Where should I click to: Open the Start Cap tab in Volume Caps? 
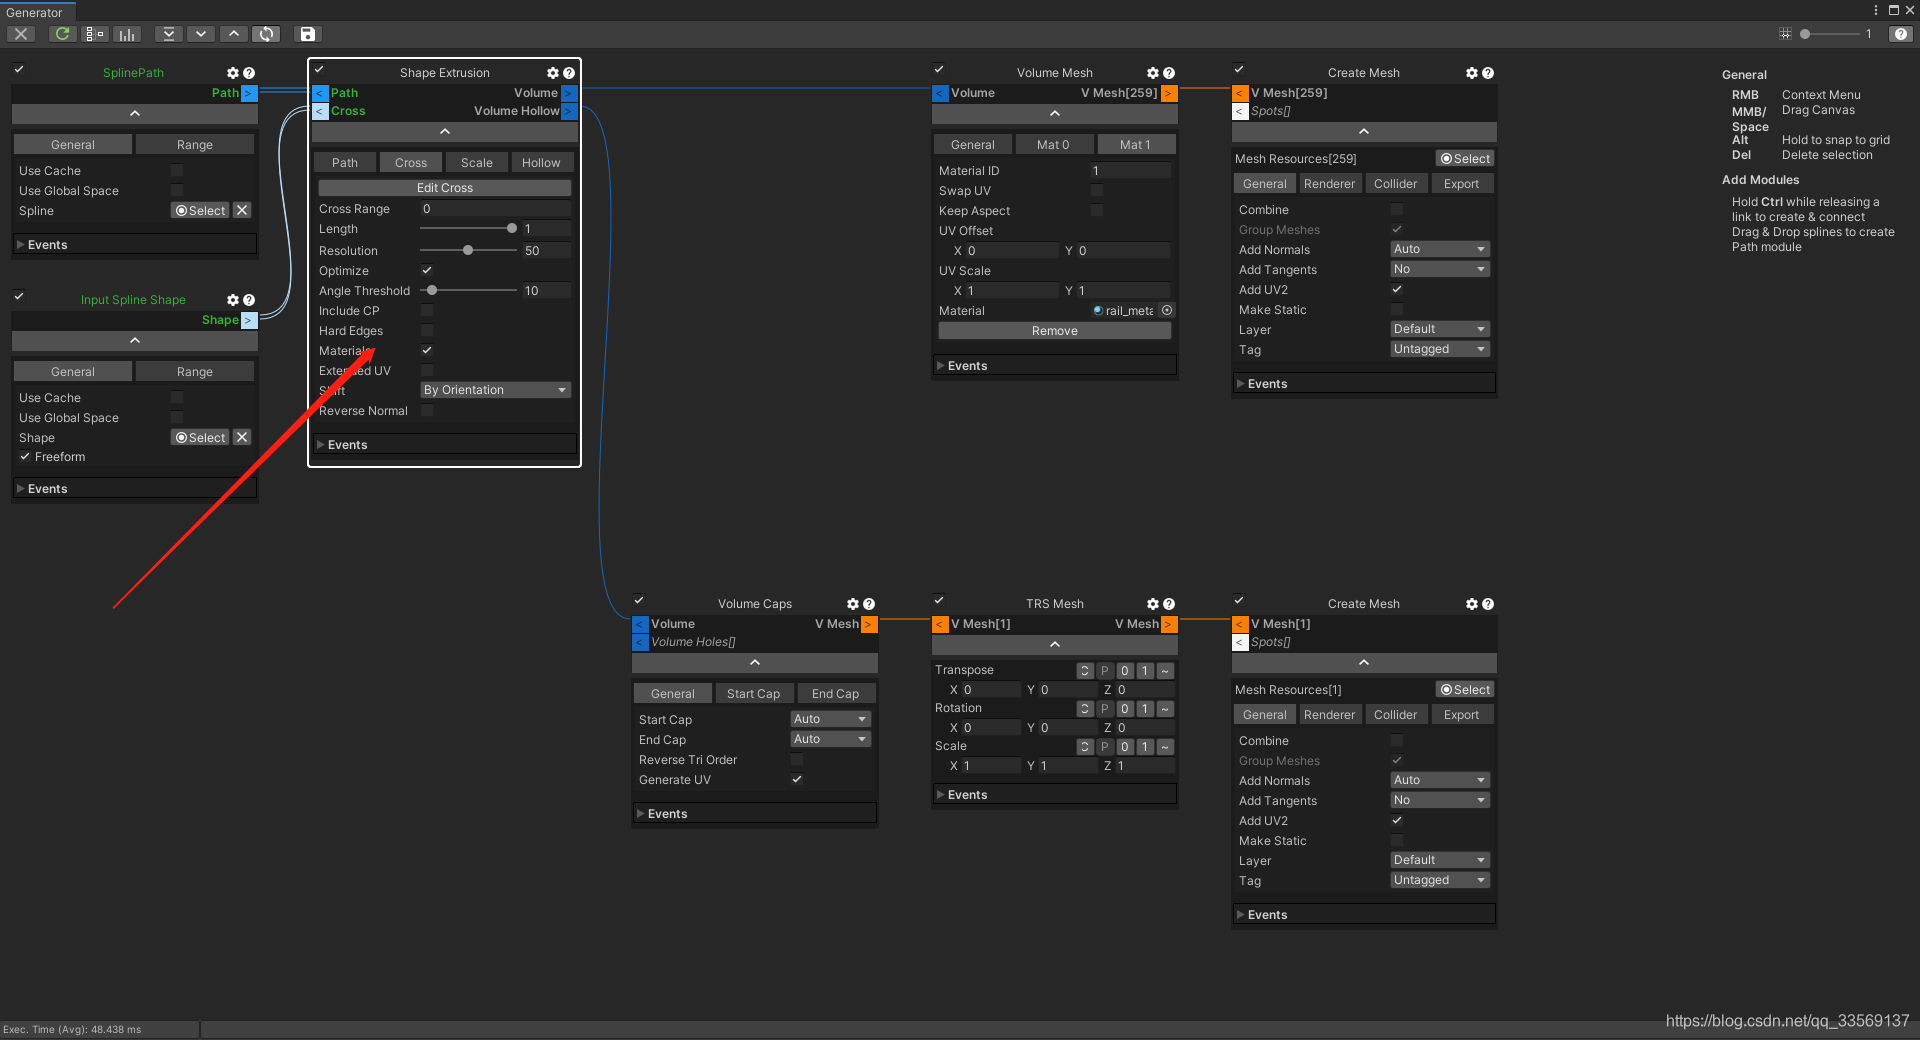pos(753,694)
